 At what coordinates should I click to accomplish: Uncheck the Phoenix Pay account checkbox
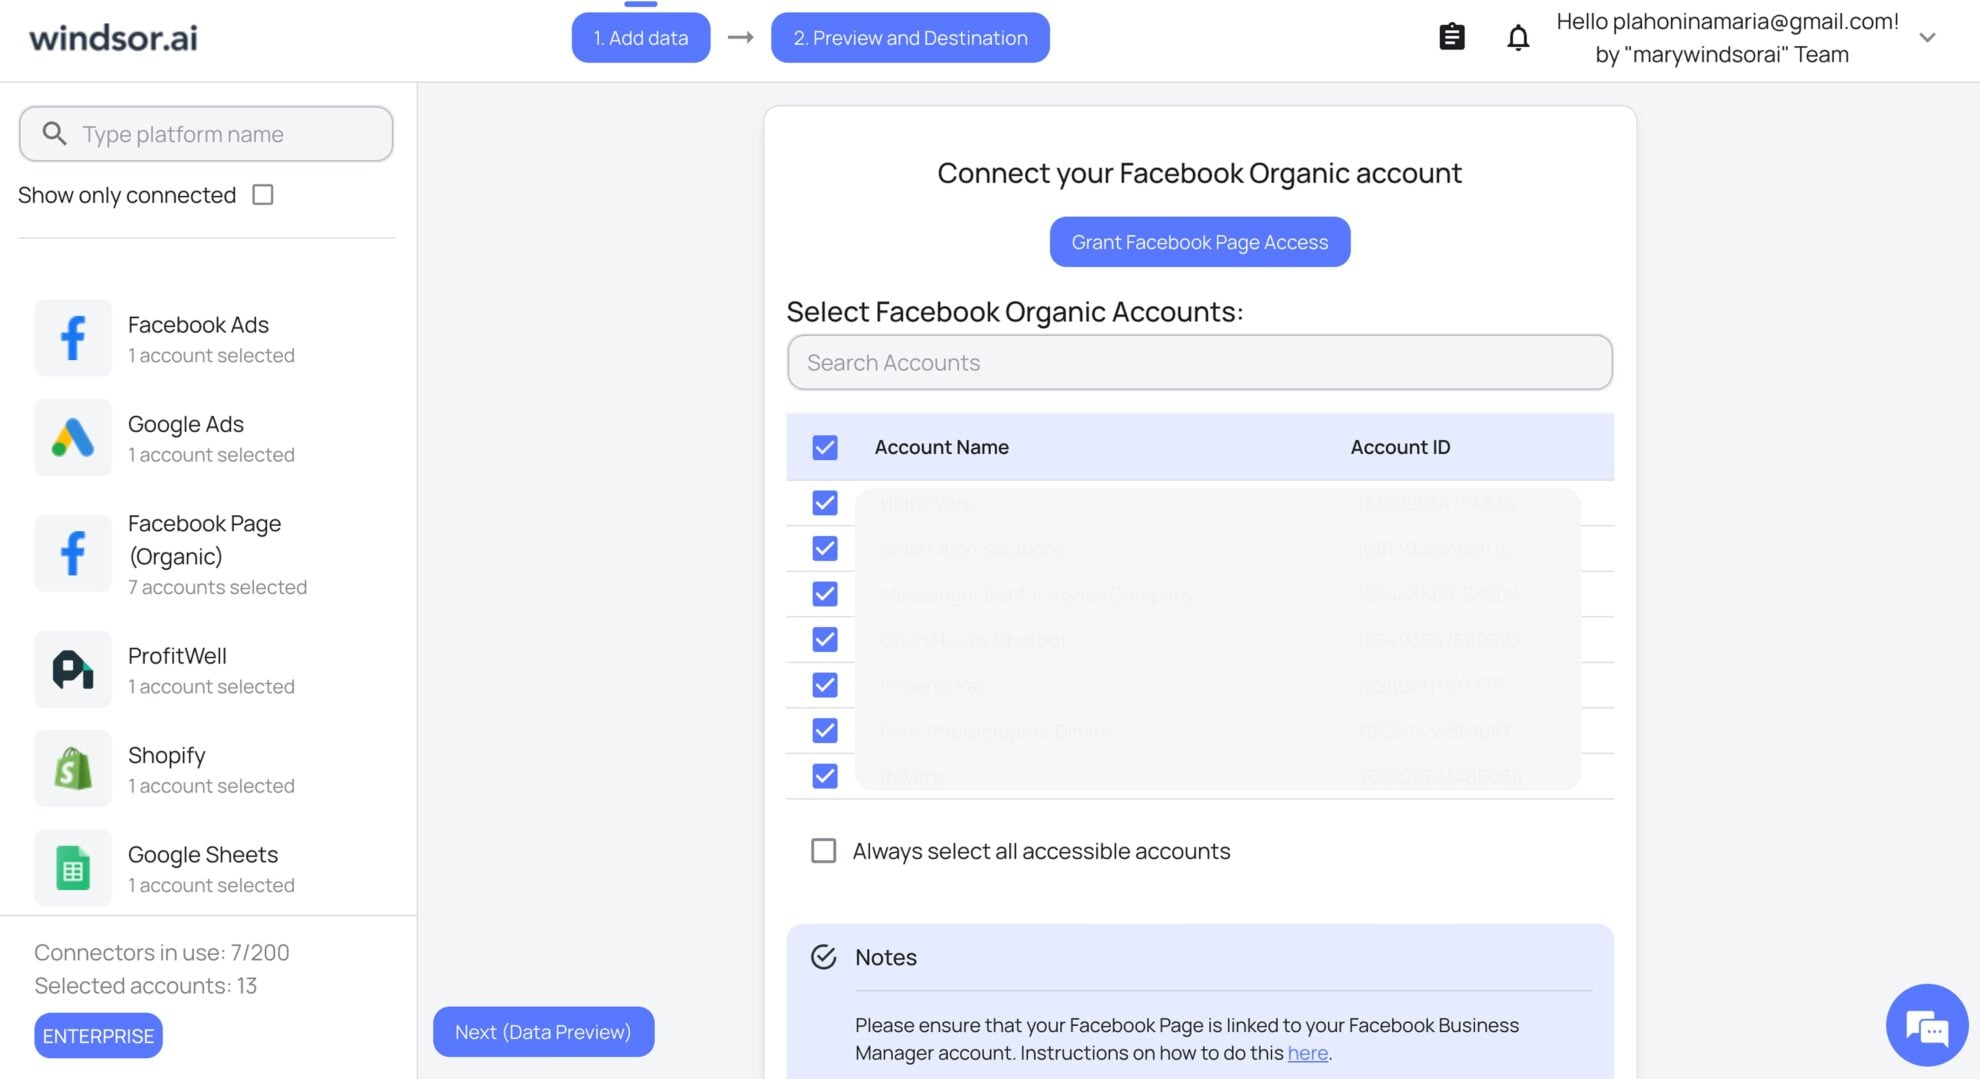[825, 685]
